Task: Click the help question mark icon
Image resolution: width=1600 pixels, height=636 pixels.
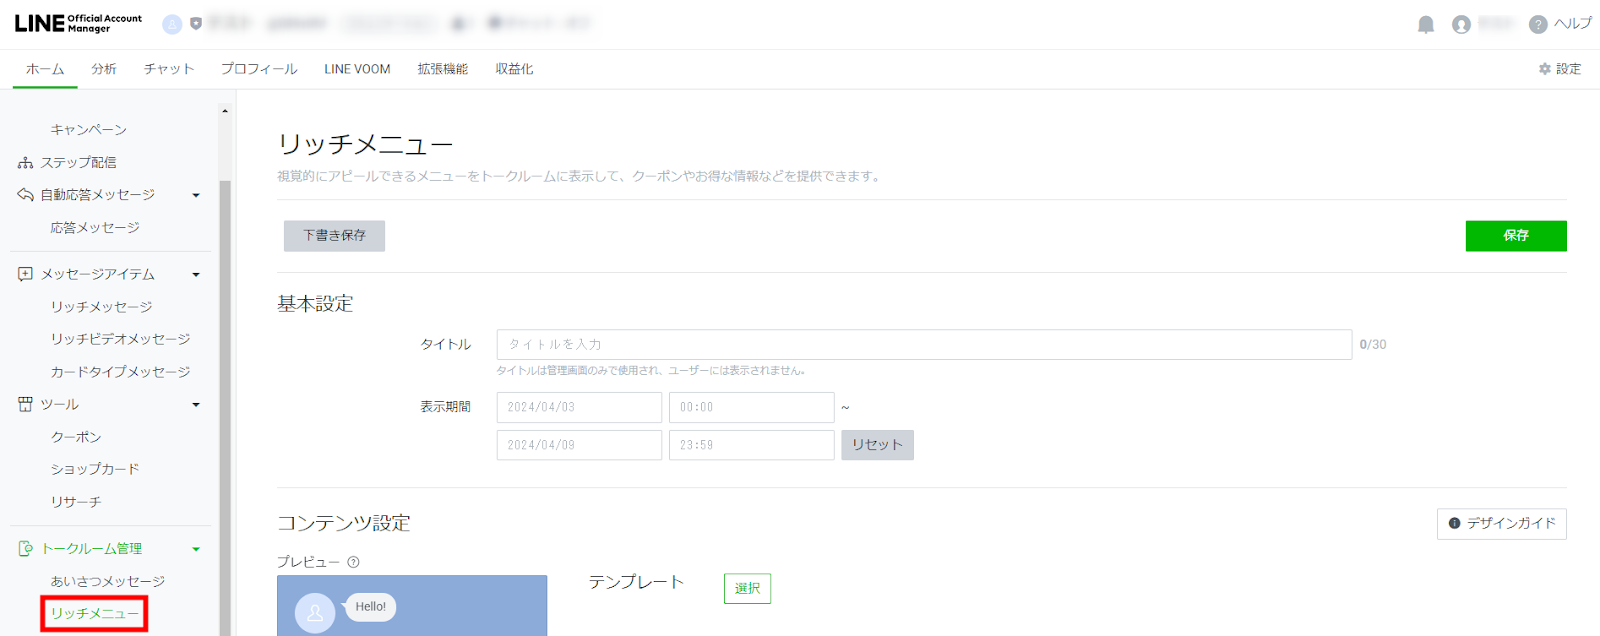Action: [1538, 25]
